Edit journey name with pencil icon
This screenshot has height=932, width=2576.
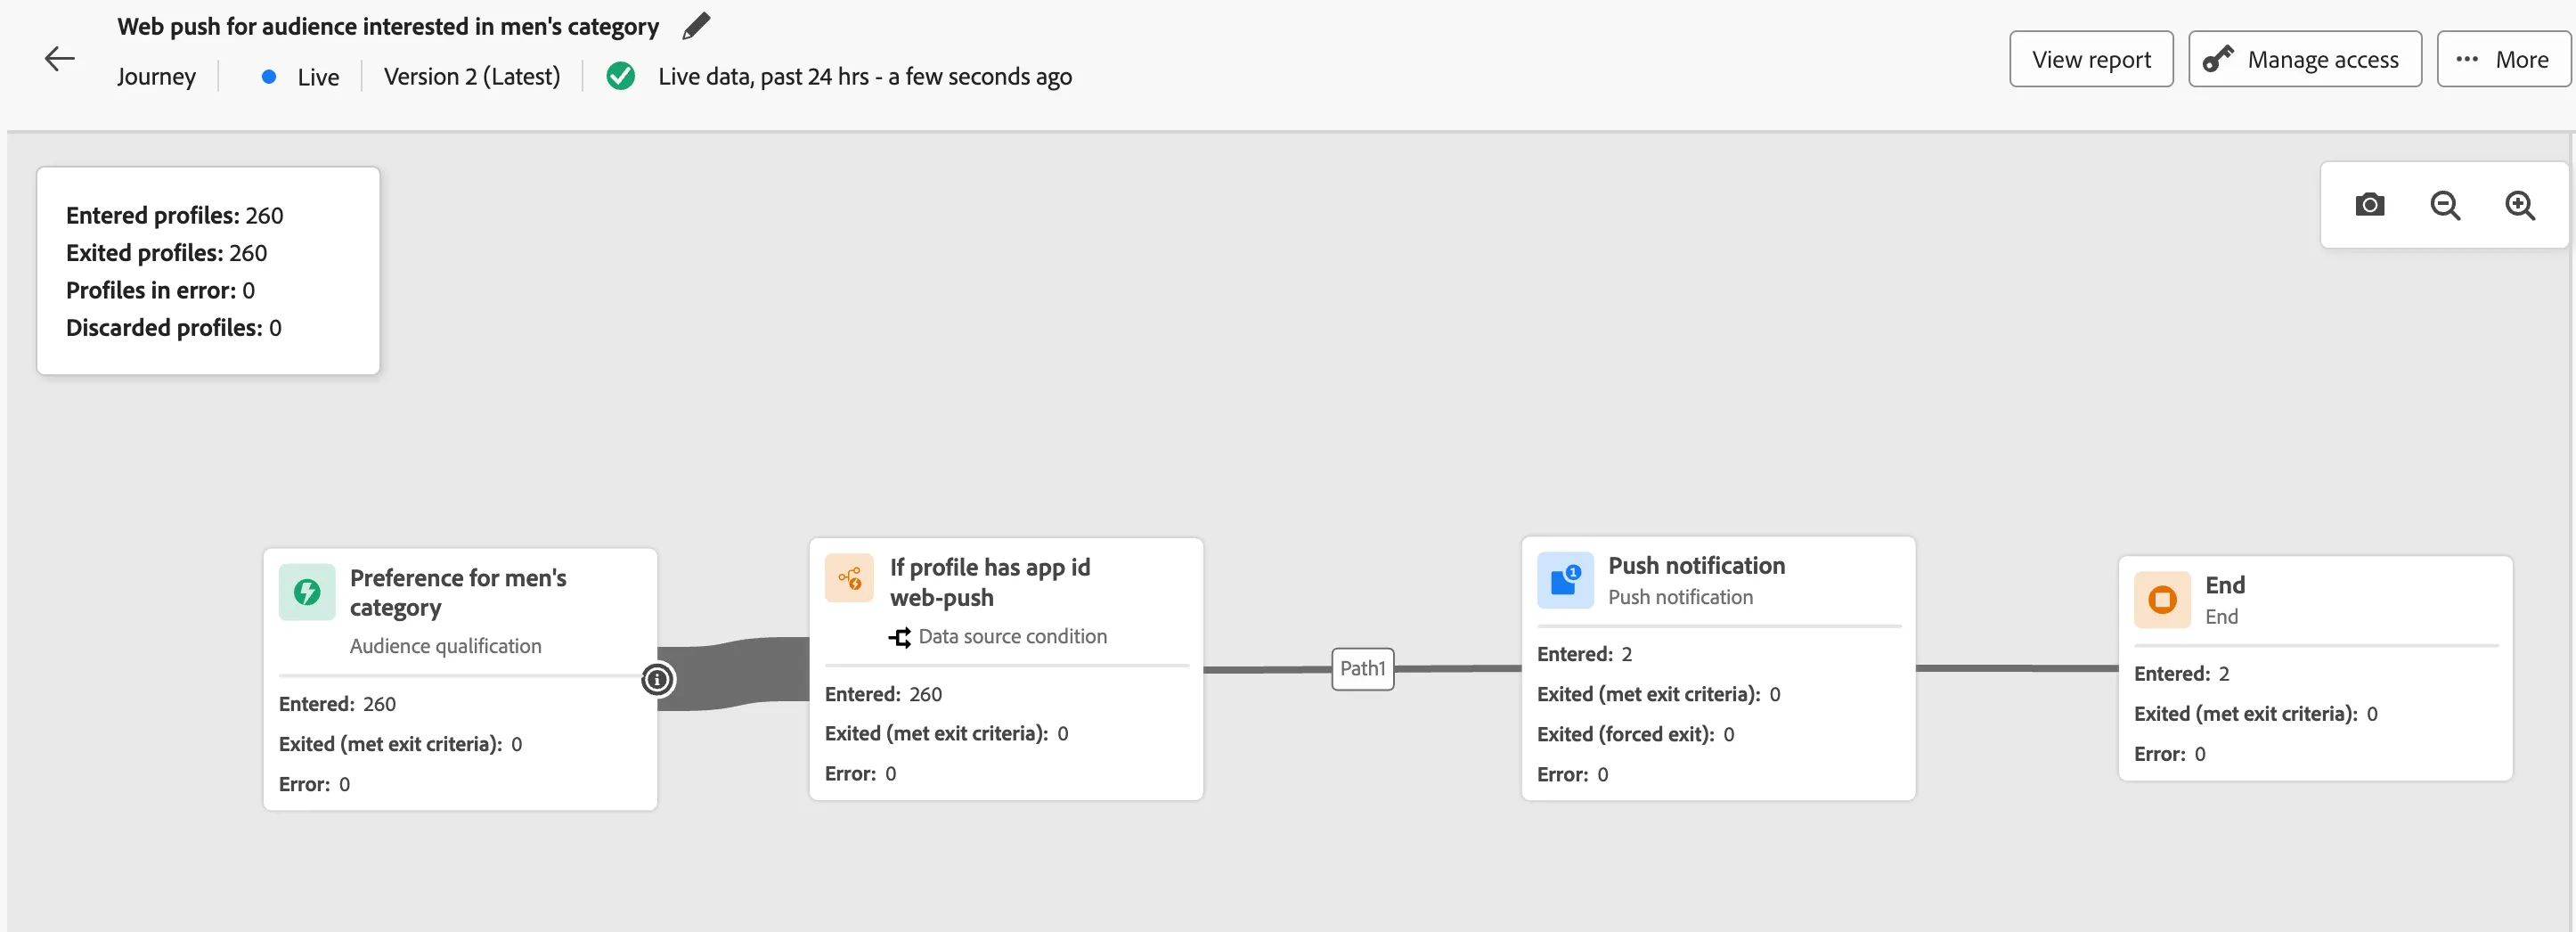tap(696, 26)
